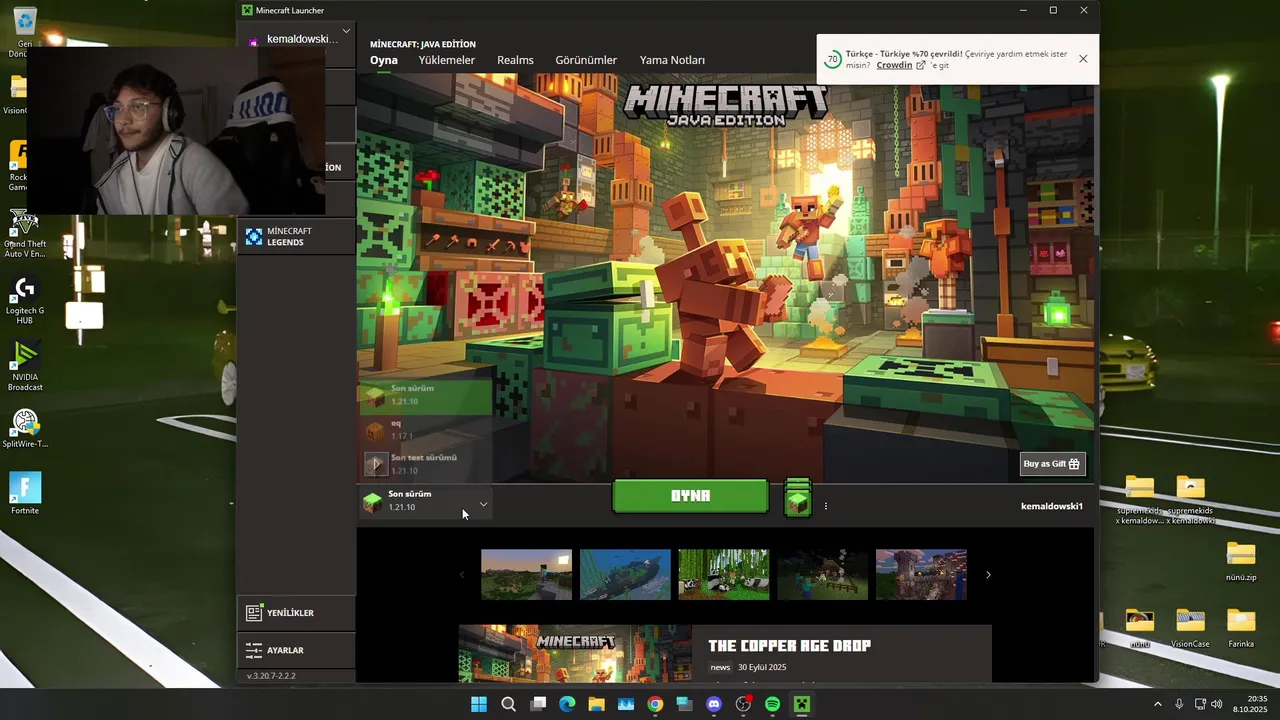Open the three-dot menu beside the play button
Screen dimensions: 1280x720
826,506
